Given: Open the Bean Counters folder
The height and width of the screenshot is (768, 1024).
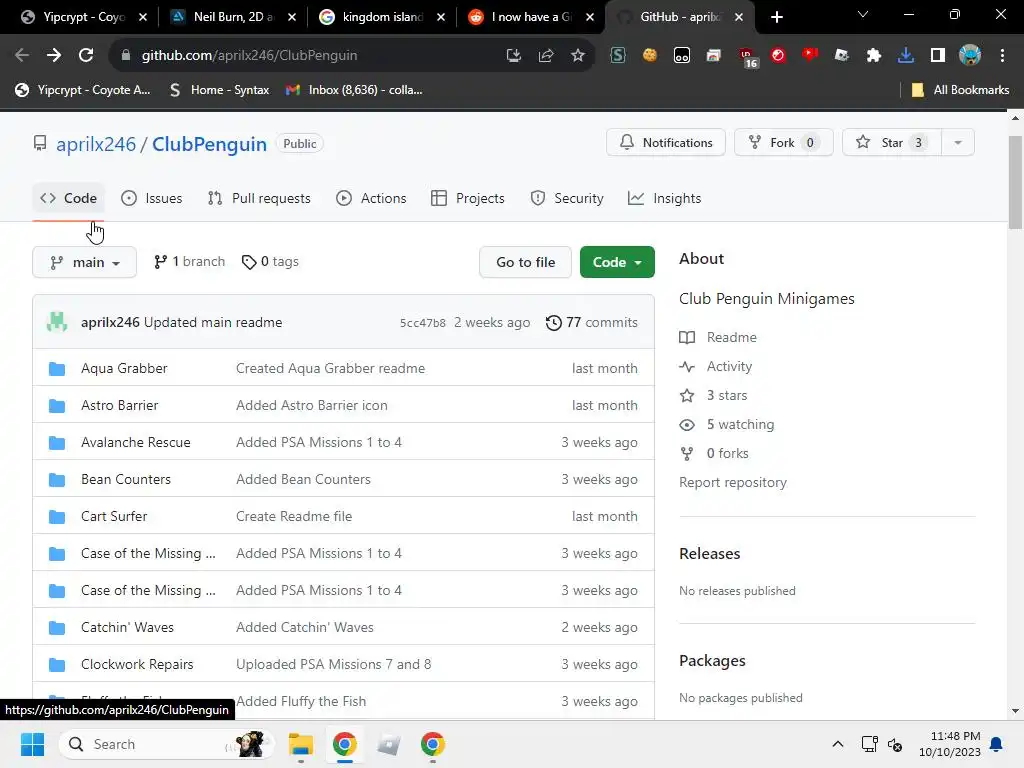Looking at the screenshot, I should coord(125,479).
